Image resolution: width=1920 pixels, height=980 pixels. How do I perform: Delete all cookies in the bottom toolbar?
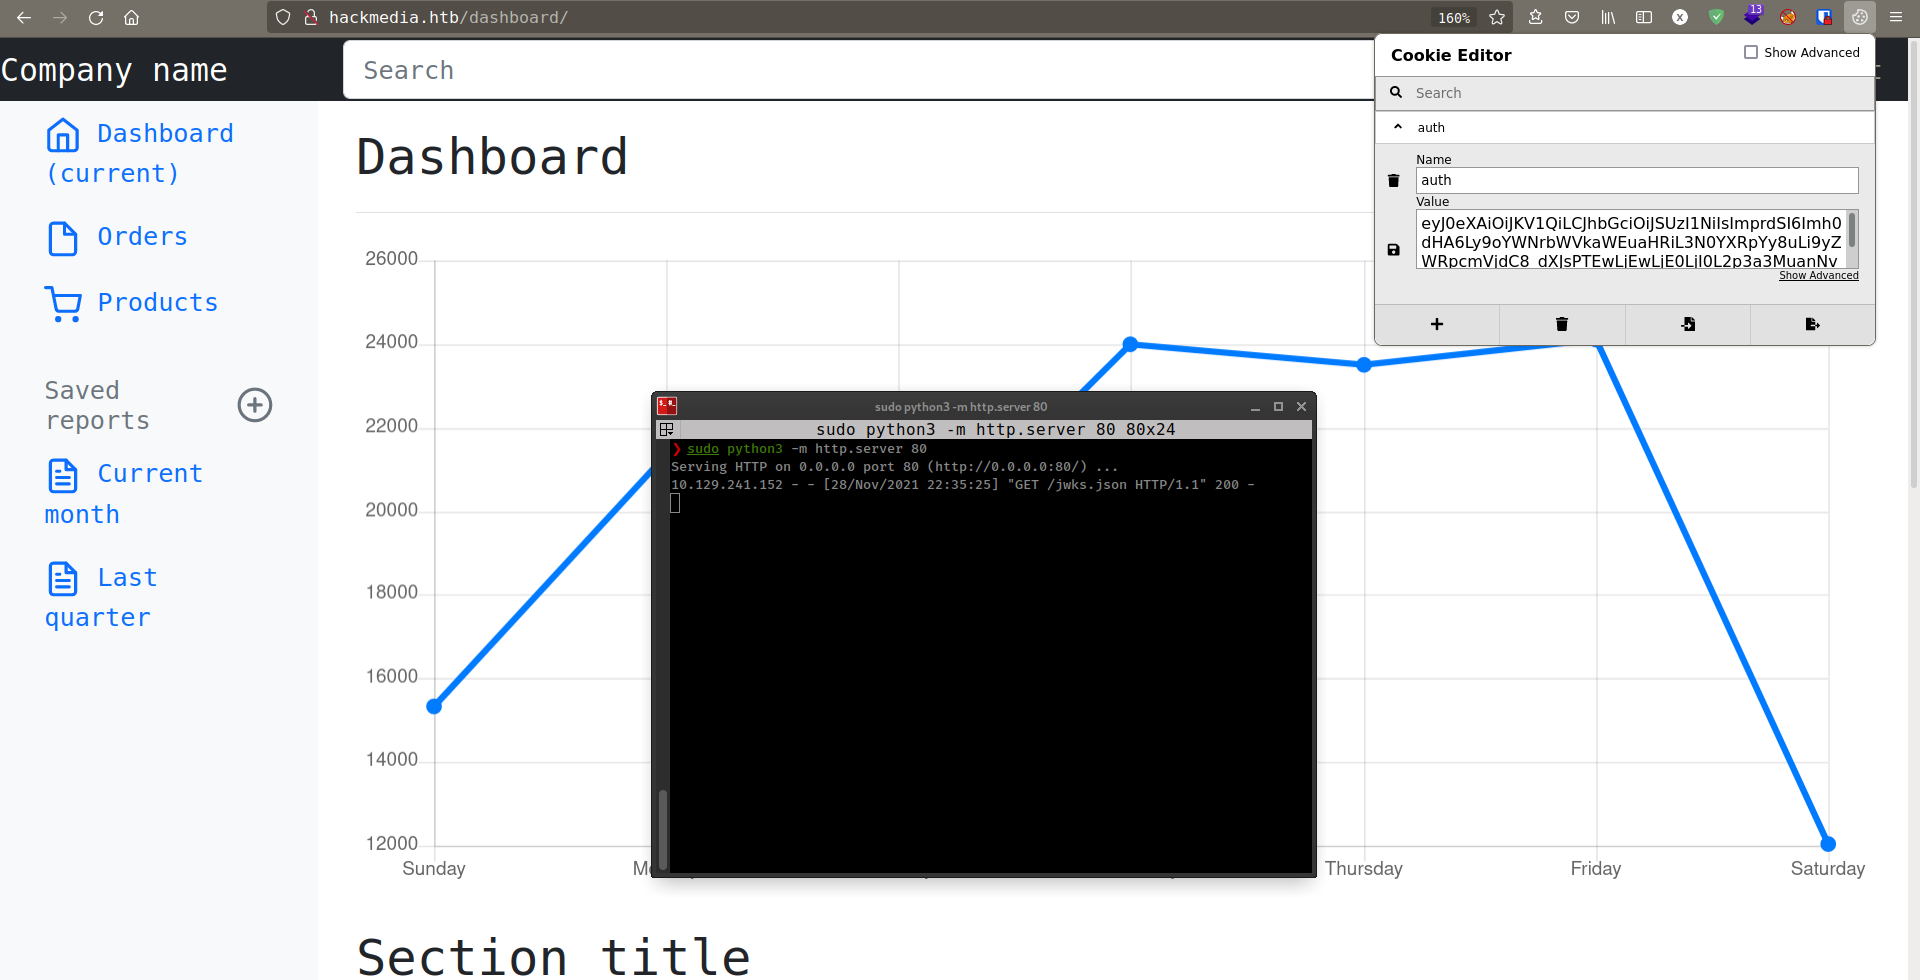[x=1561, y=324]
